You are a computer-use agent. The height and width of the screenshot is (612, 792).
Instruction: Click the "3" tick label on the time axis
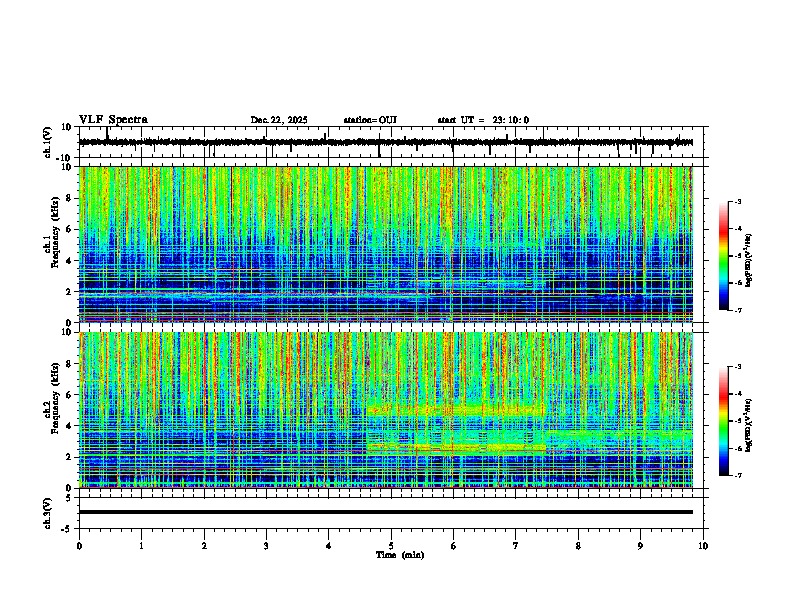coord(266,546)
